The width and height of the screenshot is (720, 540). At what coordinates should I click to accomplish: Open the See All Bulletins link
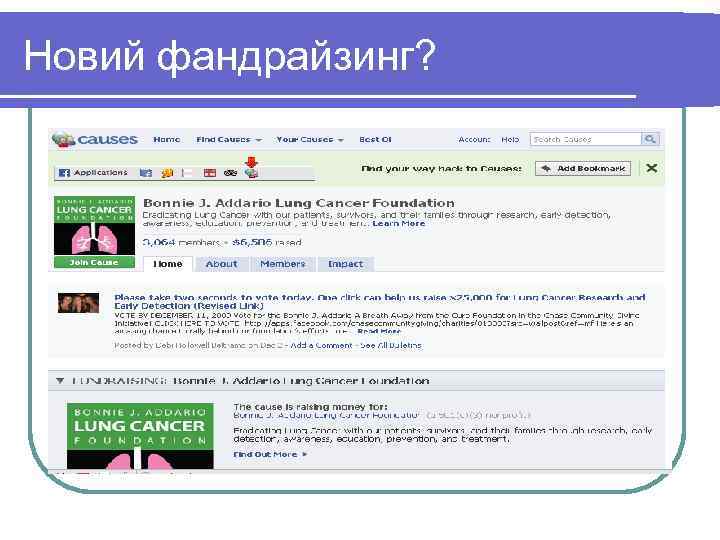click(x=391, y=345)
